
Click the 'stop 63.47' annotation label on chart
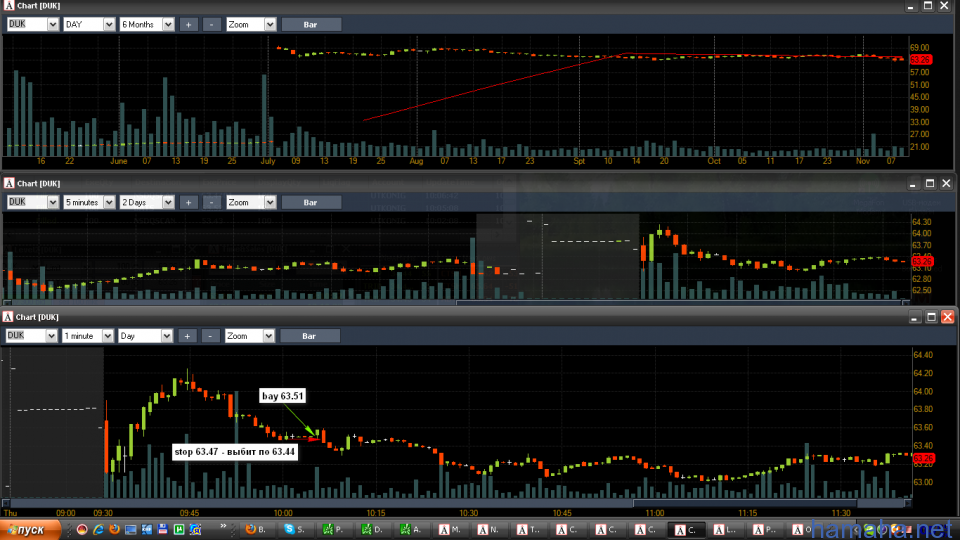click(234, 452)
